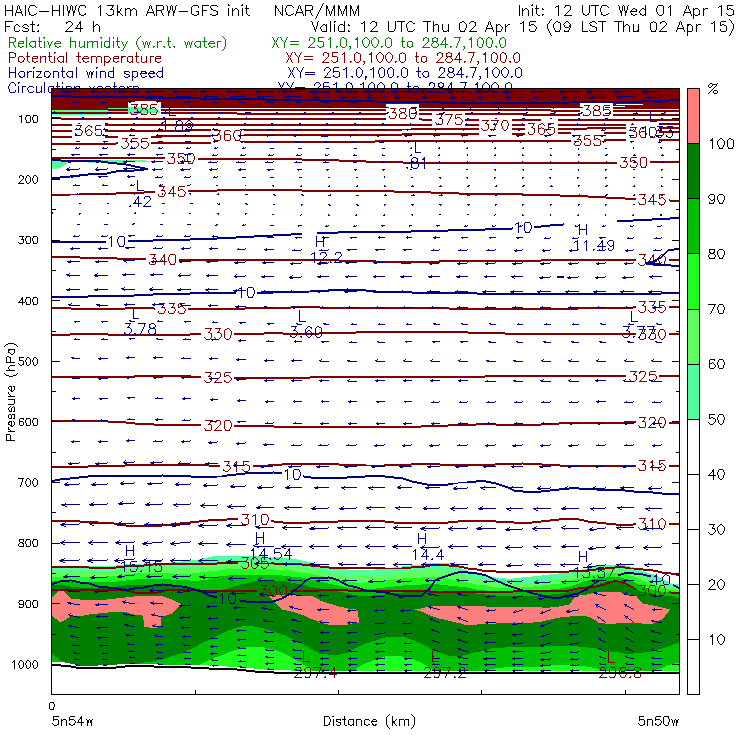Click the "297.2" surface temperature minimum value
Image resolution: width=740 pixels, height=740 pixels.
445,672
